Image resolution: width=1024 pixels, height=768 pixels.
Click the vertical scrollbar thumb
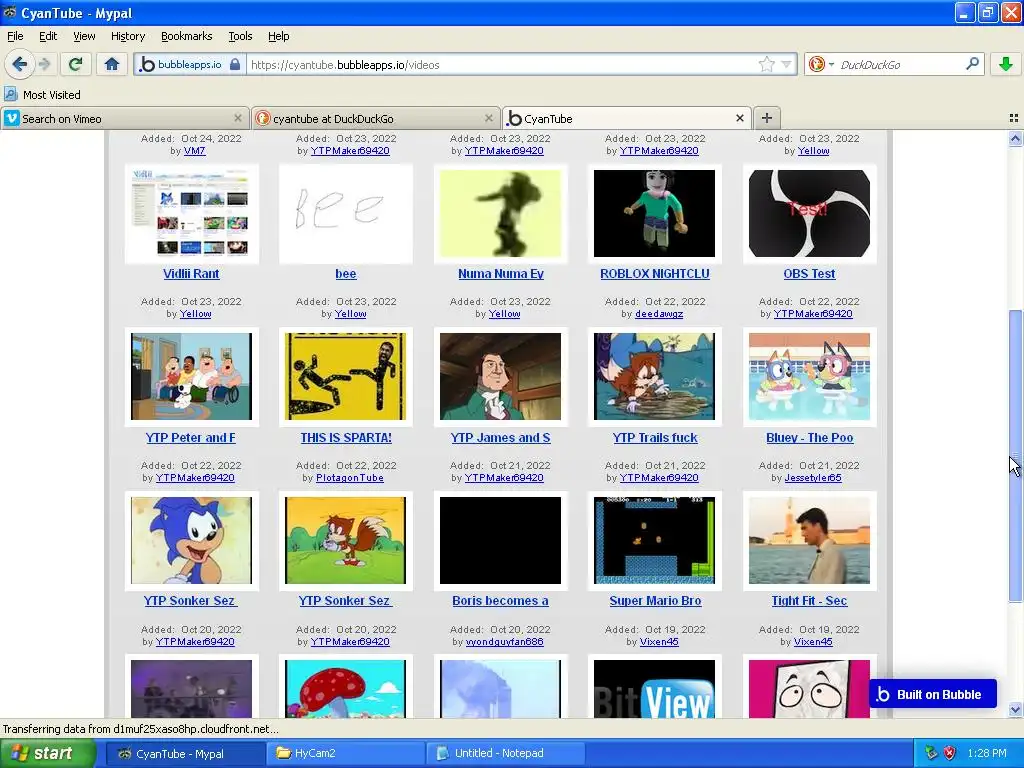(1015, 456)
